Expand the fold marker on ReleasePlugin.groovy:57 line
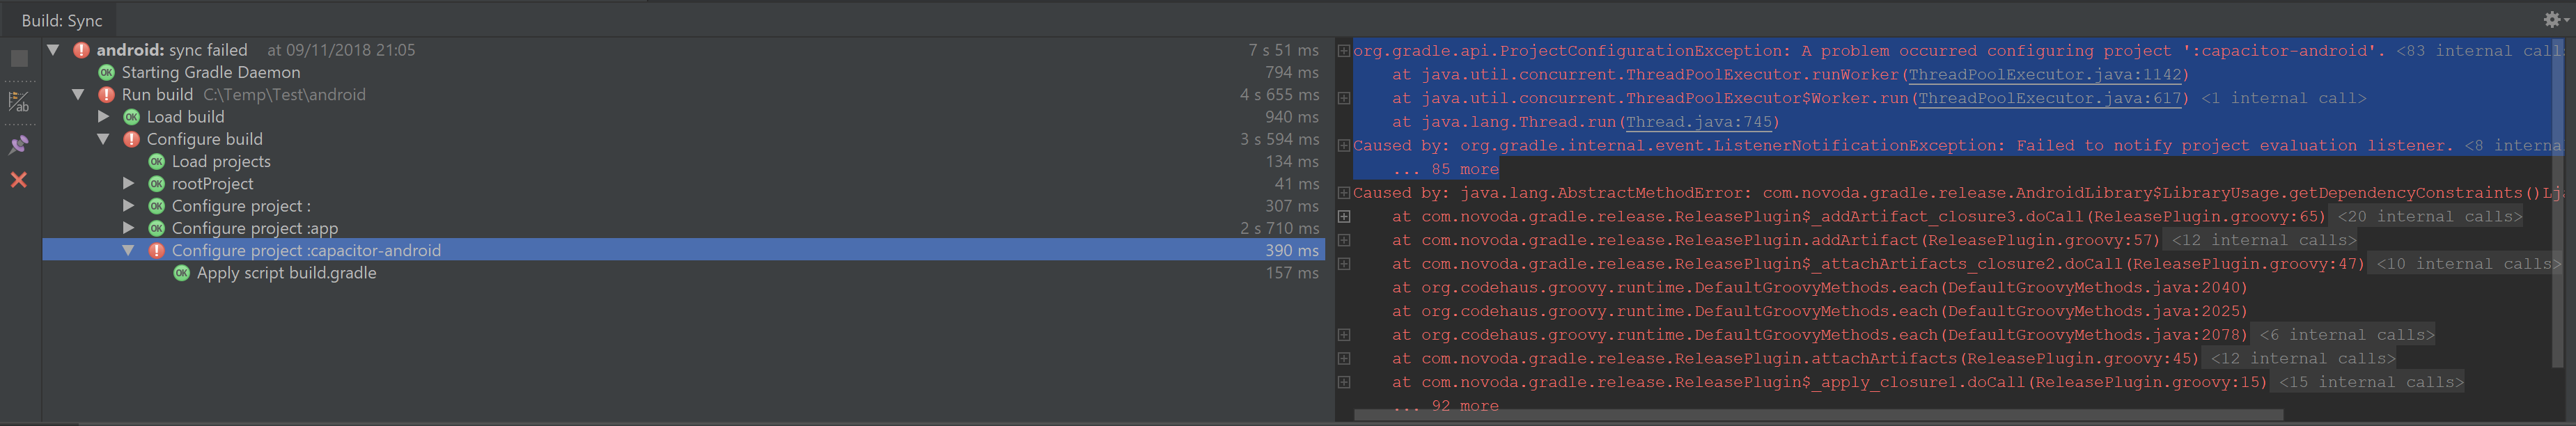The height and width of the screenshot is (426, 2576). coord(1344,240)
